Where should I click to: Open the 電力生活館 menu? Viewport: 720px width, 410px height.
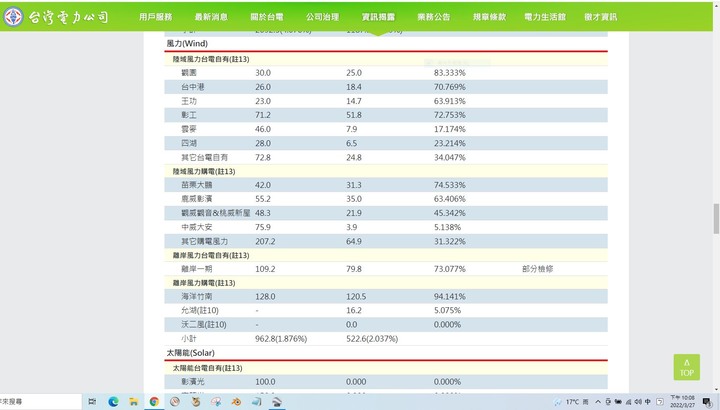click(545, 17)
